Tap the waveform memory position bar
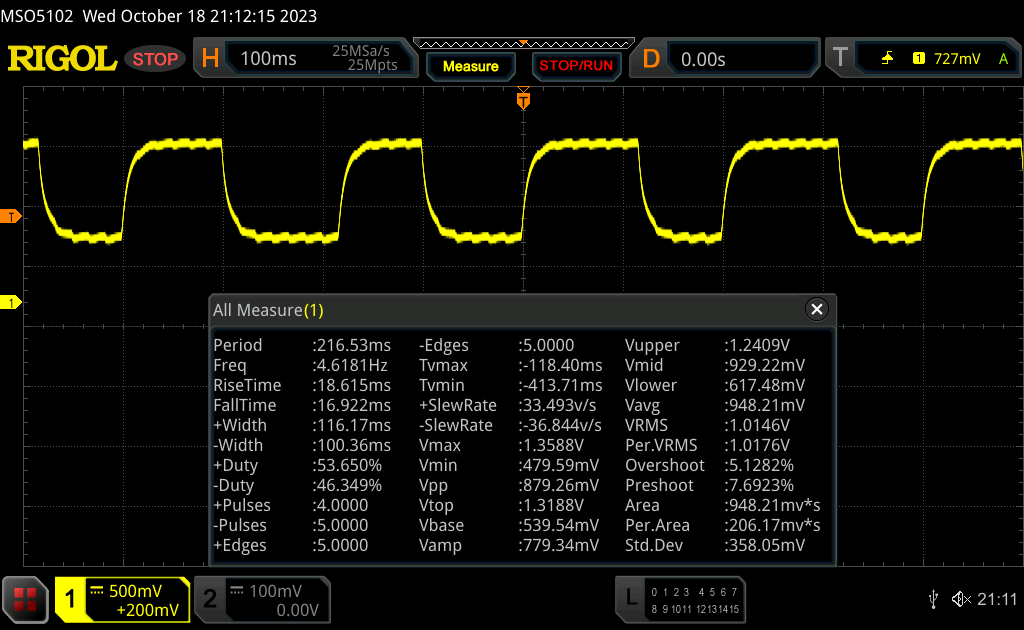Viewport: 1024px width, 630px height. [x=524, y=44]
